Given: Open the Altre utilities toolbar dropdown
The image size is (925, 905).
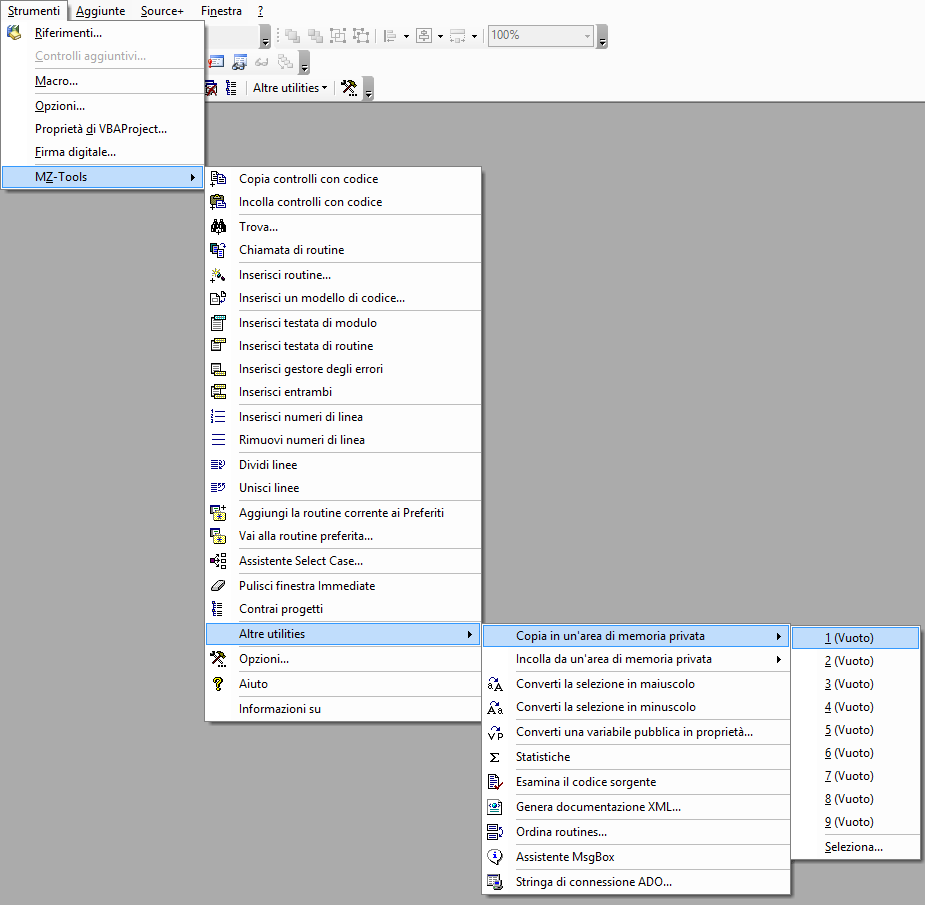Looking at the screenshot, I should click(290, 88).
